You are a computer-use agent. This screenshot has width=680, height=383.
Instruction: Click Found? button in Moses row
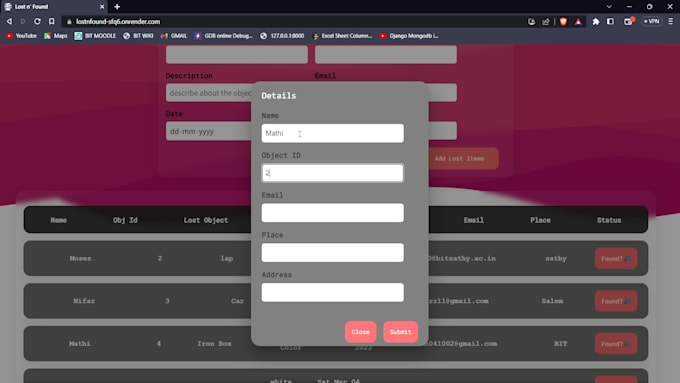(x=616, y=259)
